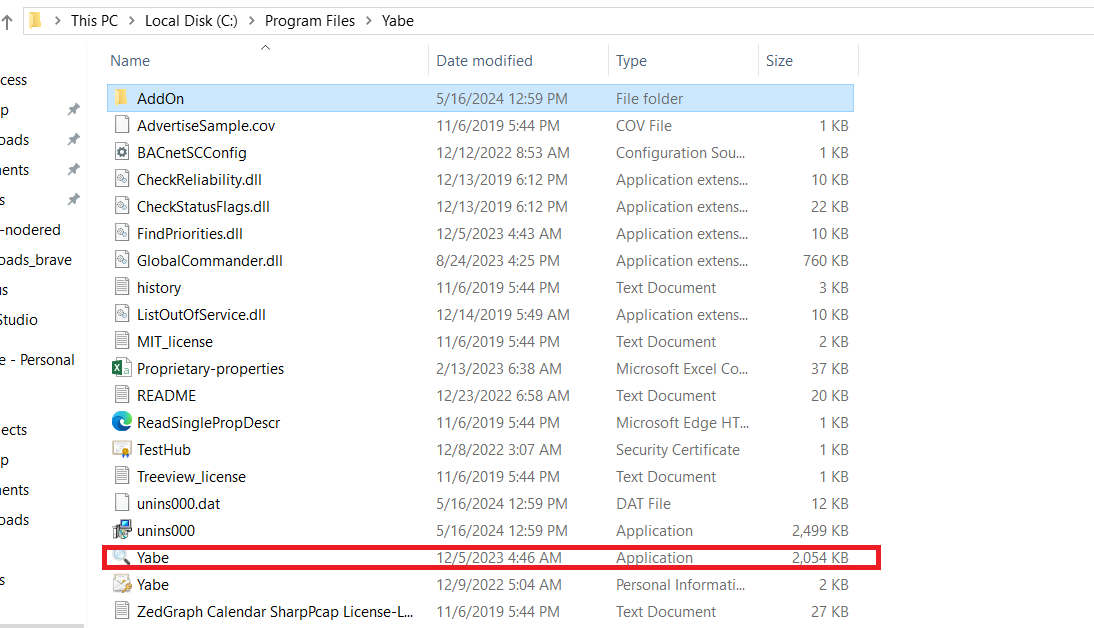Select the ReadSinglePropDescr file name

pyautogui.click(x=209, y=423)
